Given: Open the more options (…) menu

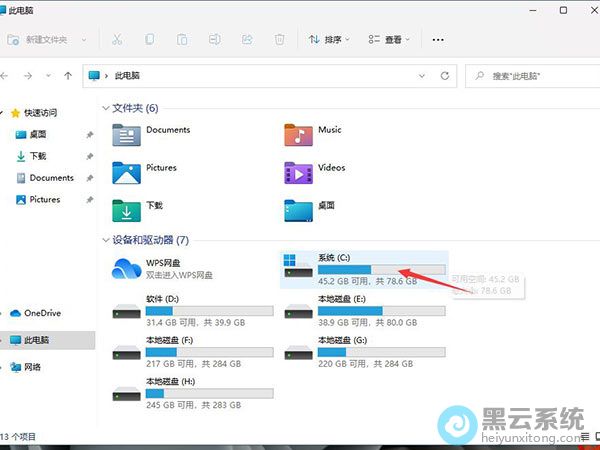Looking at the screenshot, I should [438, 40].
